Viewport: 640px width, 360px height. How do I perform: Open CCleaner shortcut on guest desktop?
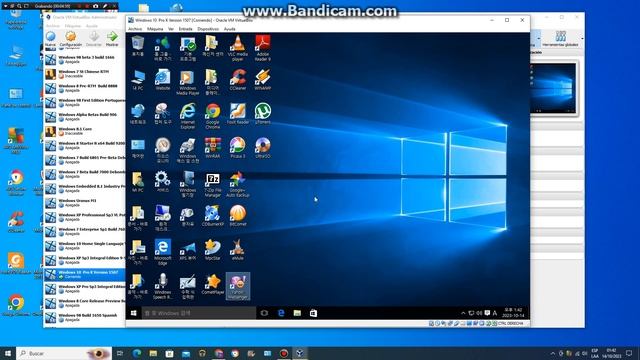coord(238,80)
